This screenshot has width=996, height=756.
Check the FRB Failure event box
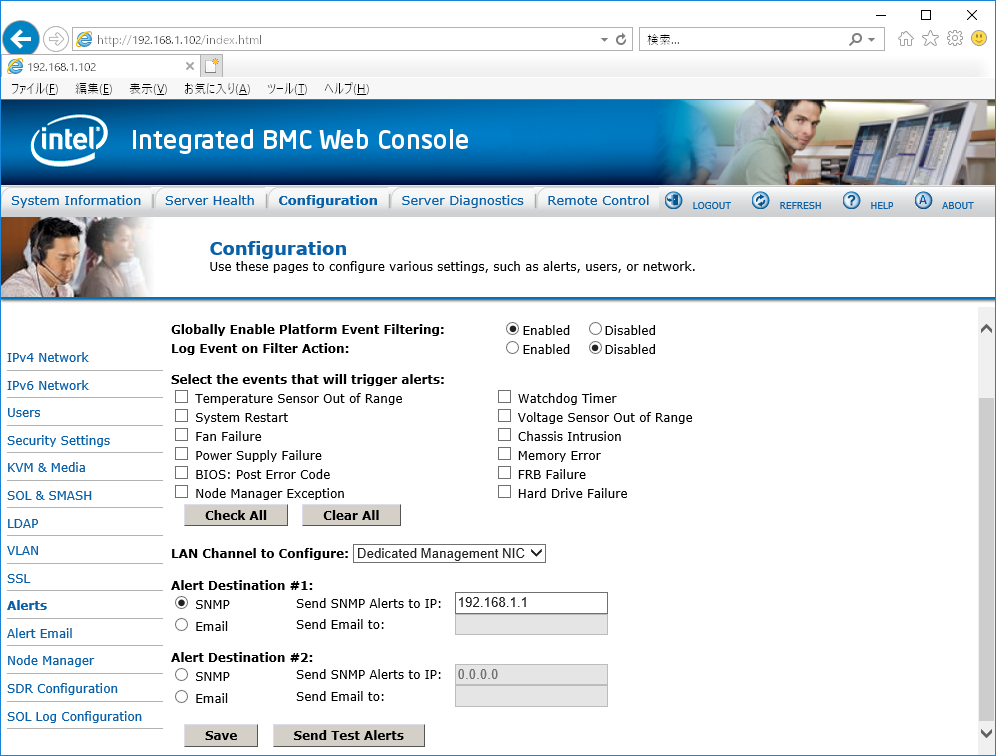tap(504, 473)
